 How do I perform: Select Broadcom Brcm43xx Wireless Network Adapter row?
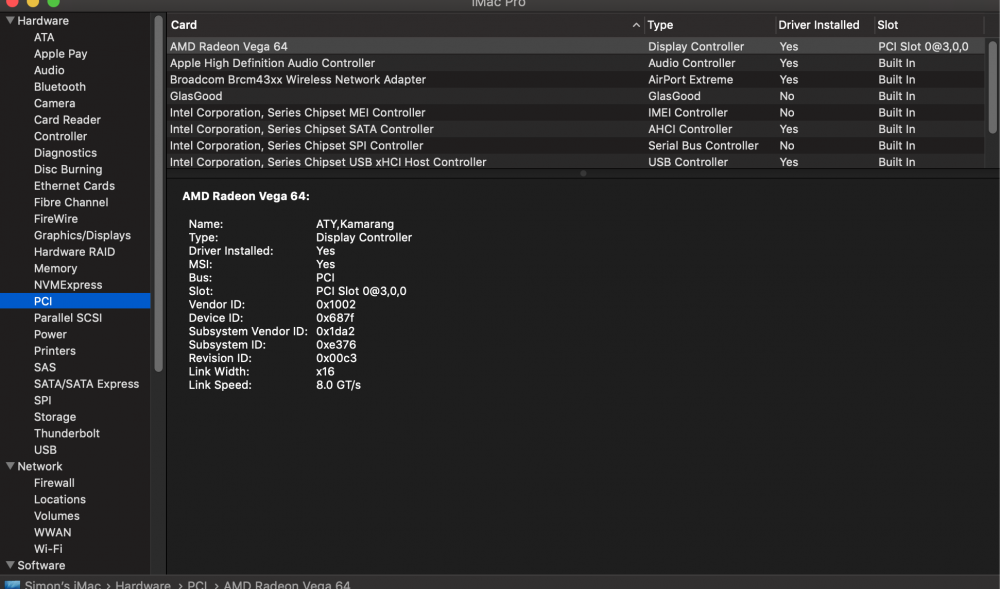pyautogui.click(x=576, y=79)
